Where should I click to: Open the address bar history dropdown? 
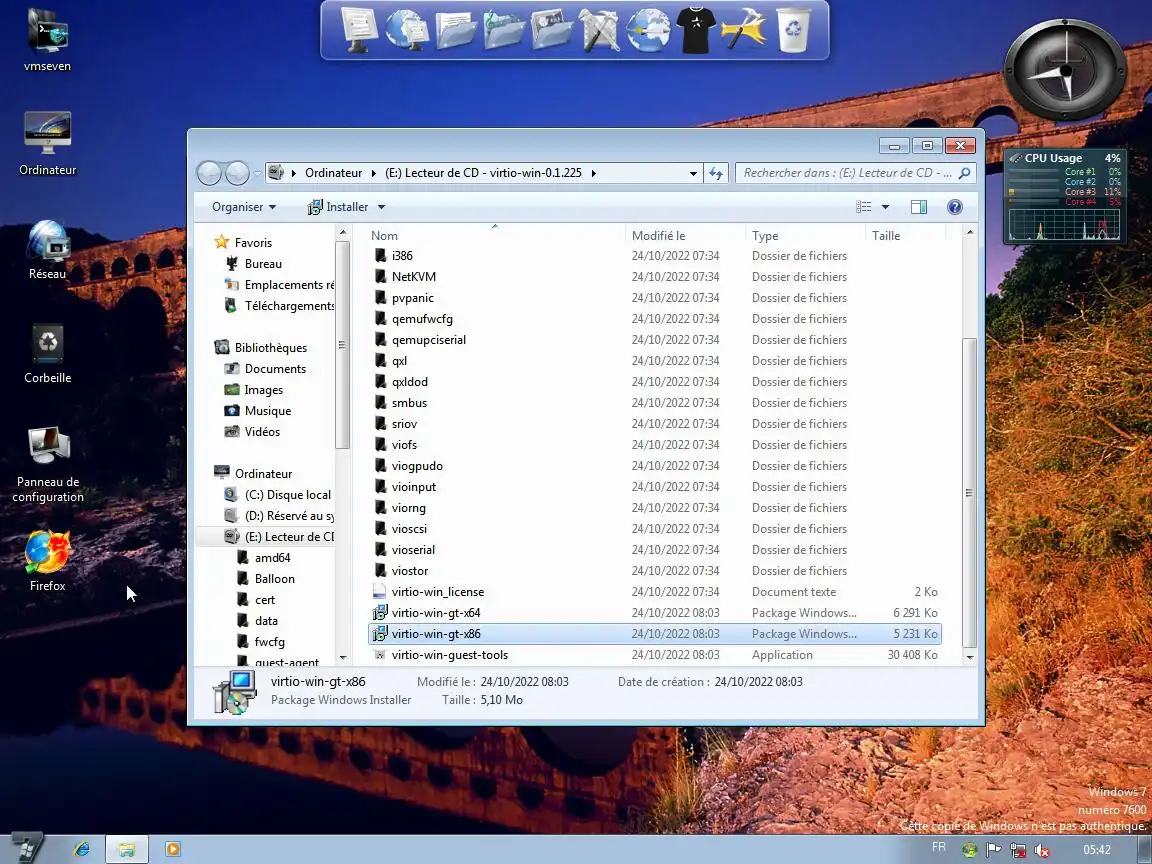click(693, 173)
